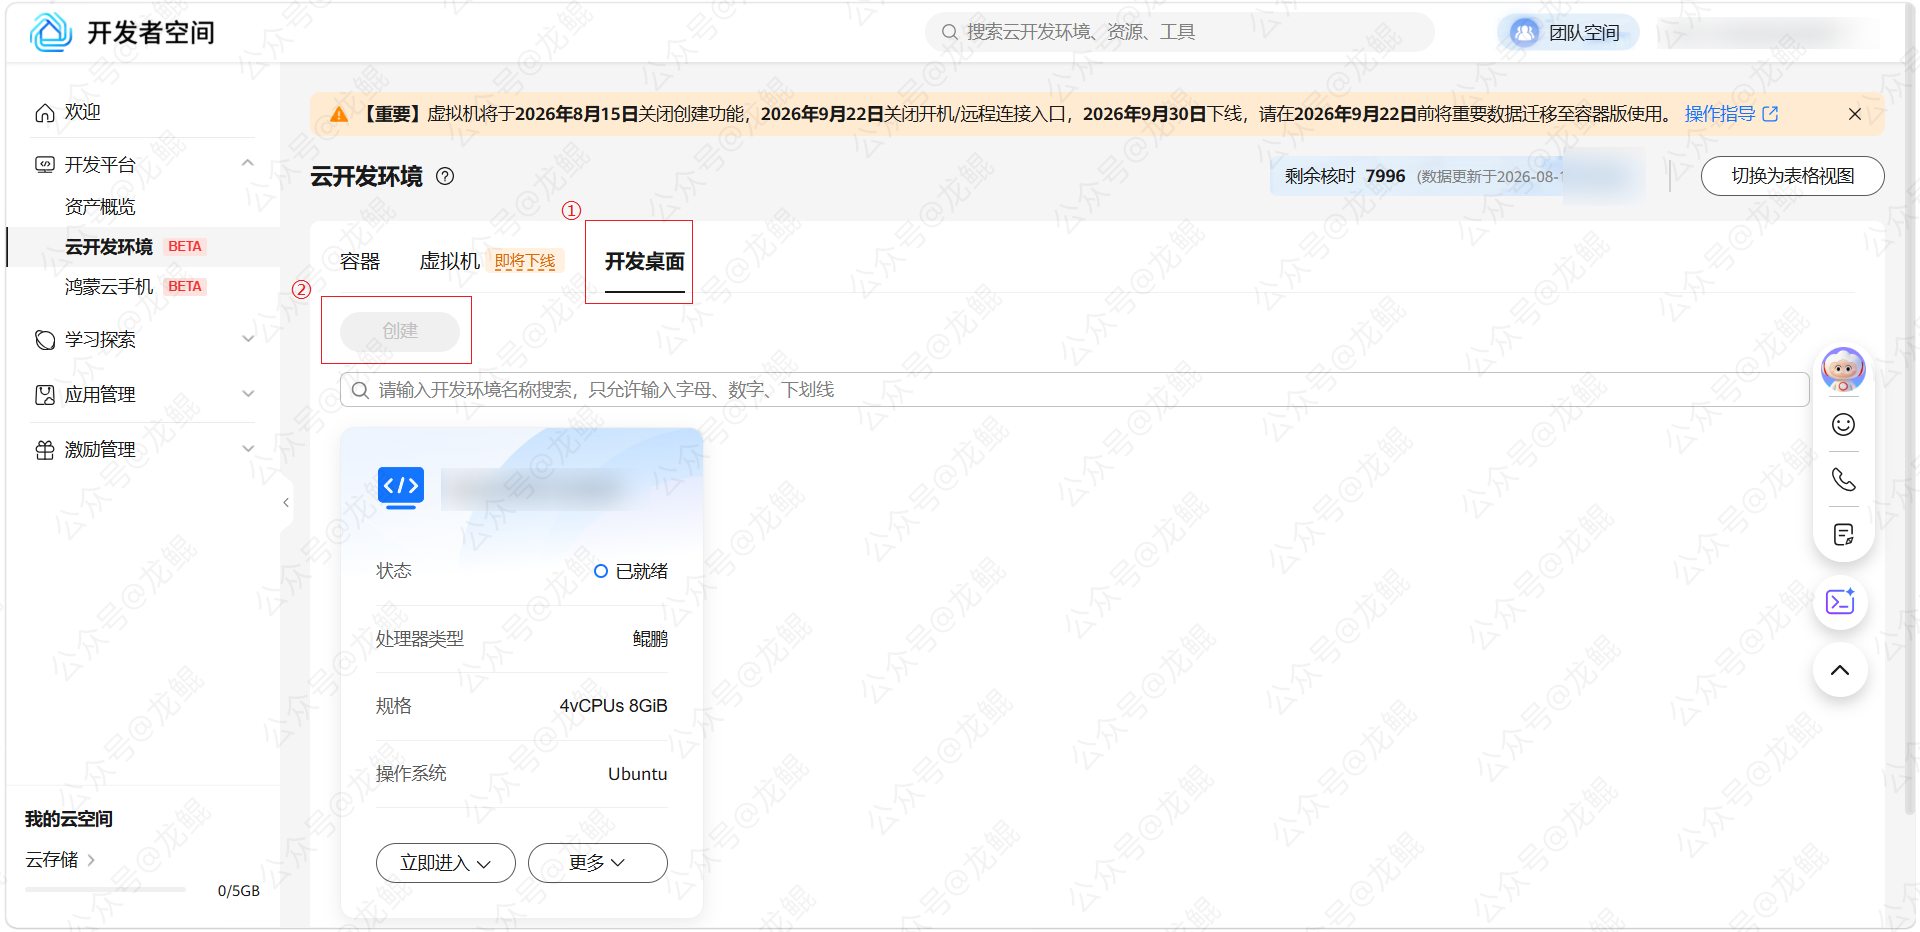Click the search magnifier icon in top bar
The width and height of the screenshot is (1920, 932).
[x=949, y=32]
